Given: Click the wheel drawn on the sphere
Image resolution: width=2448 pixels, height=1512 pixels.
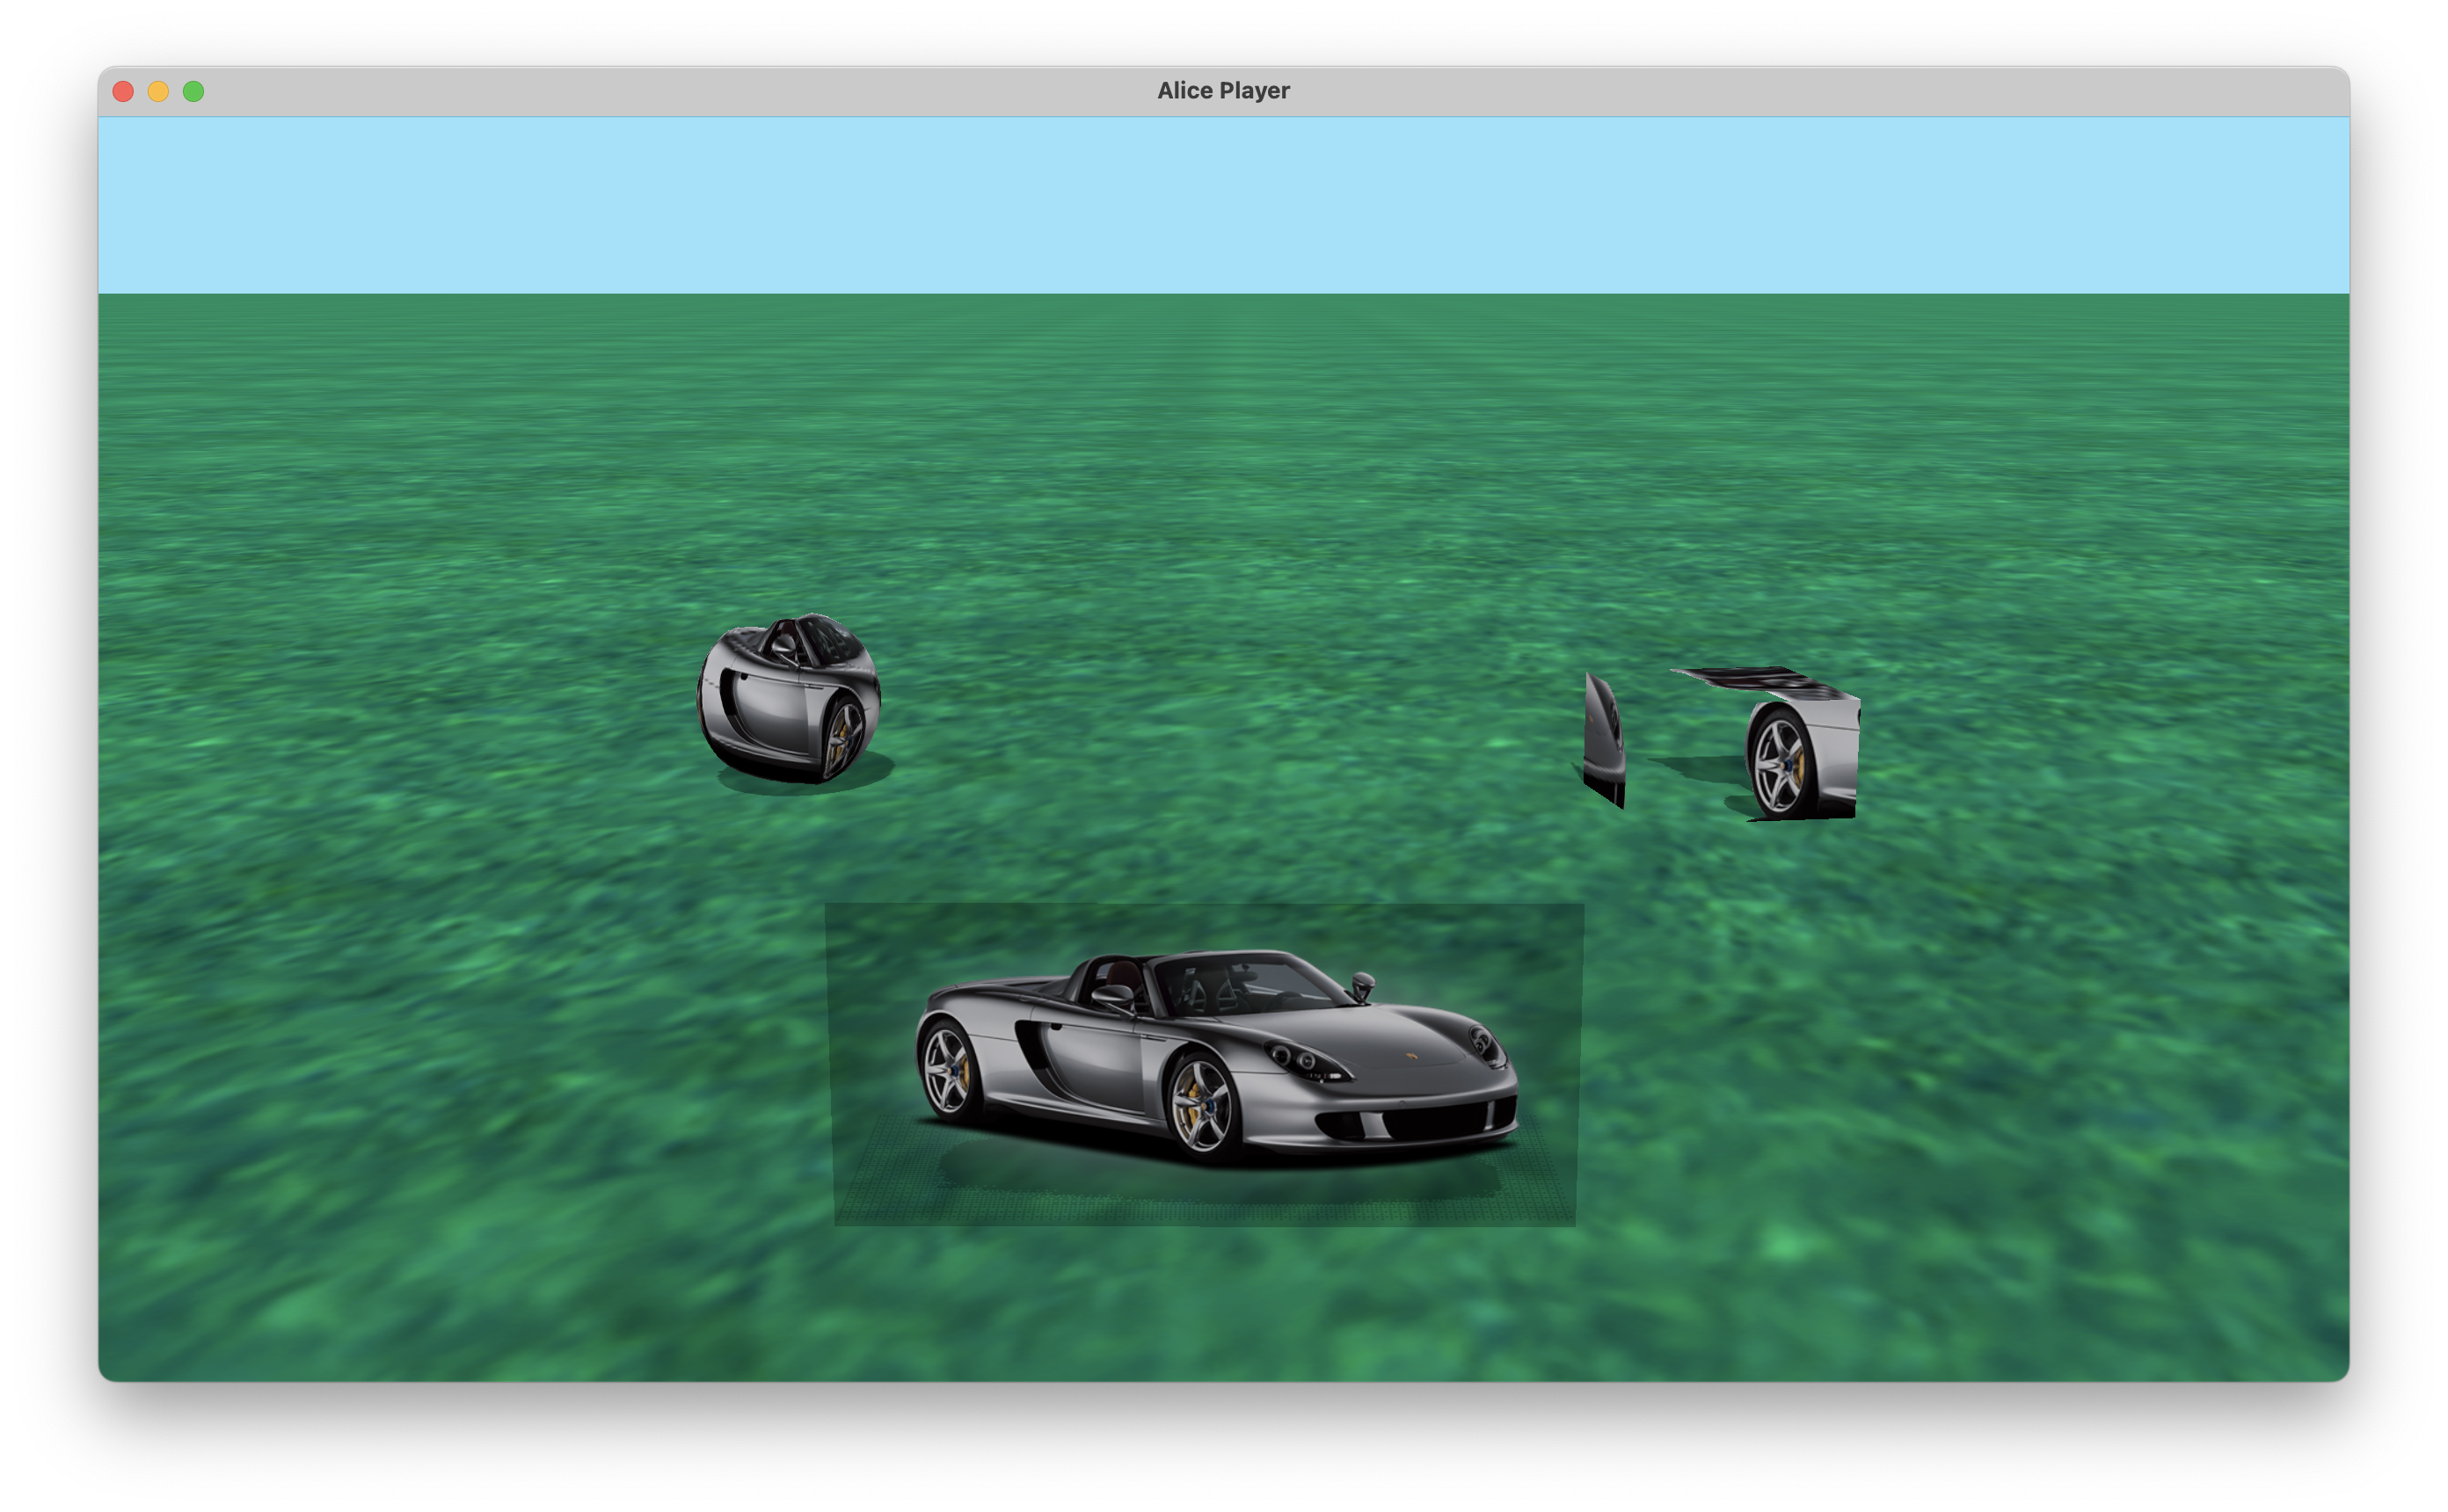Looking at the screenshot, I should (x=842, y=738).
